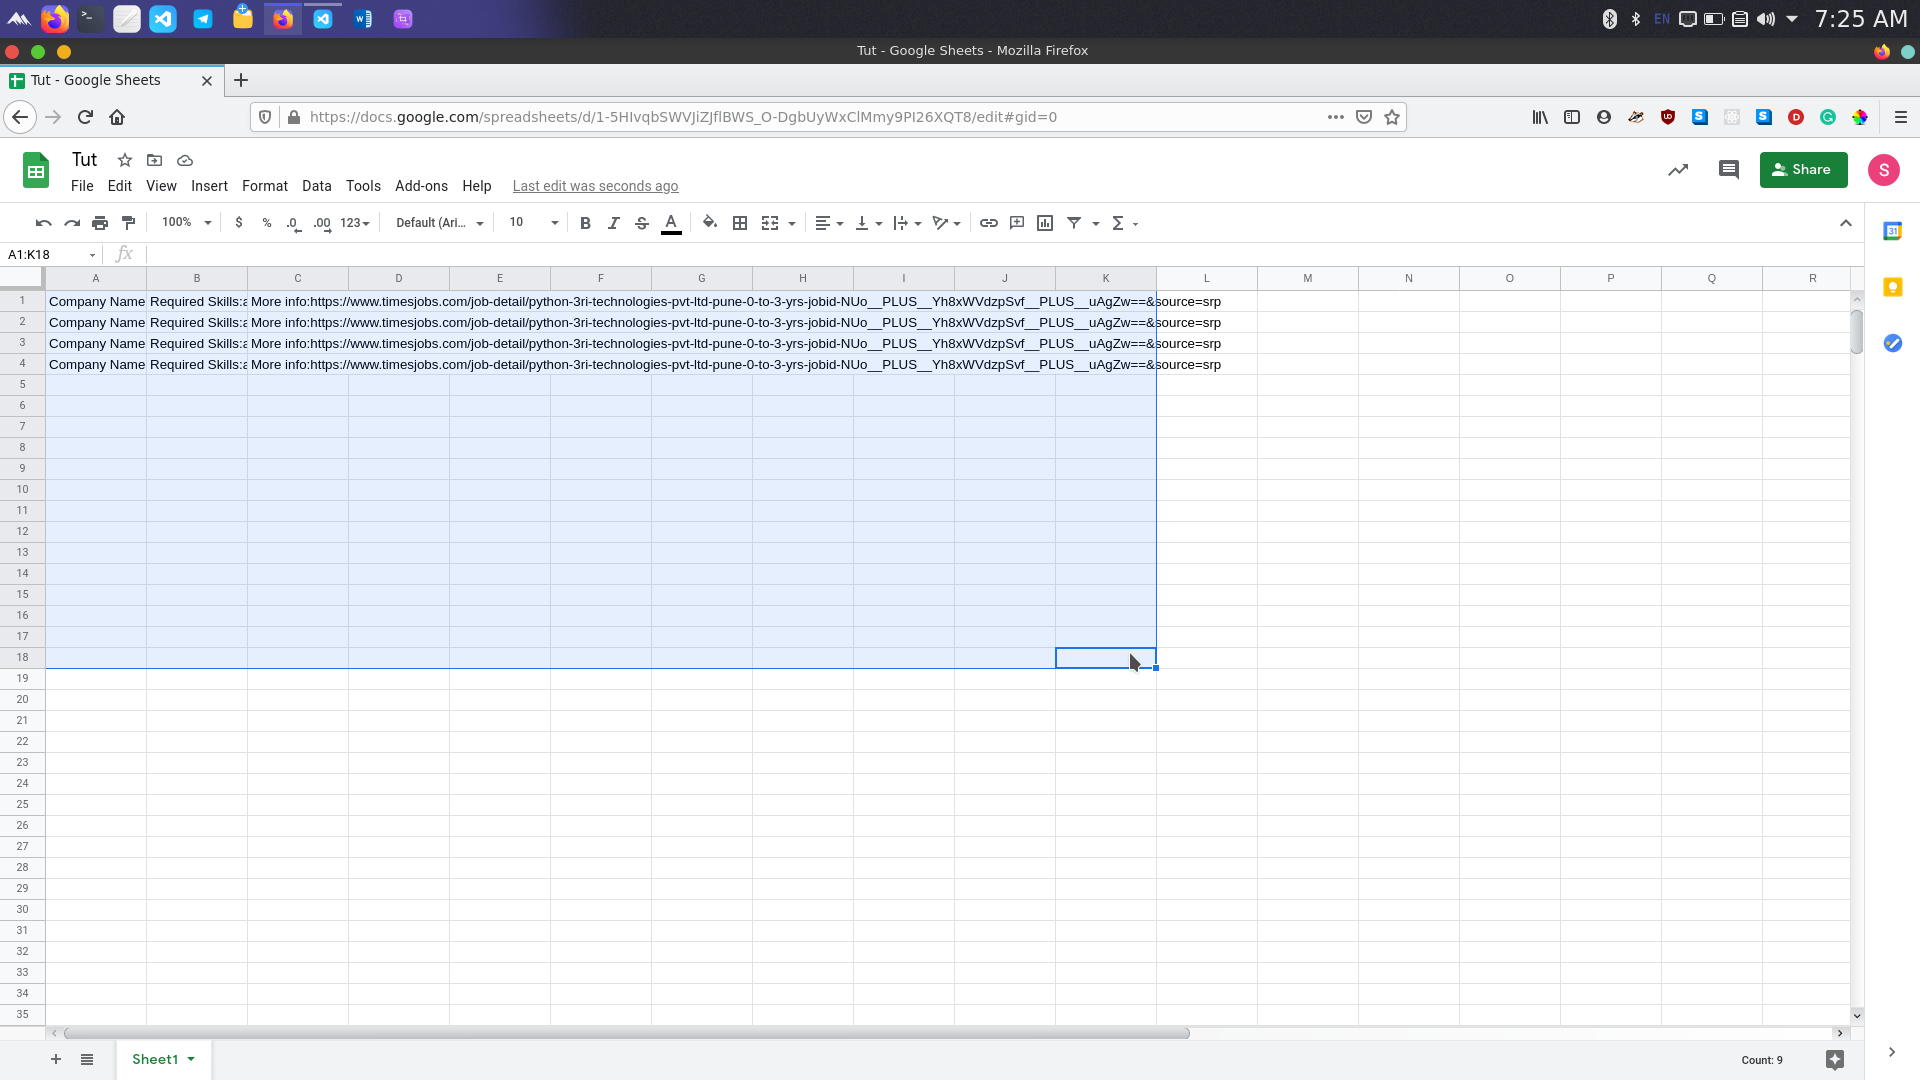Click the print icon in toolbar

[100, 223]
